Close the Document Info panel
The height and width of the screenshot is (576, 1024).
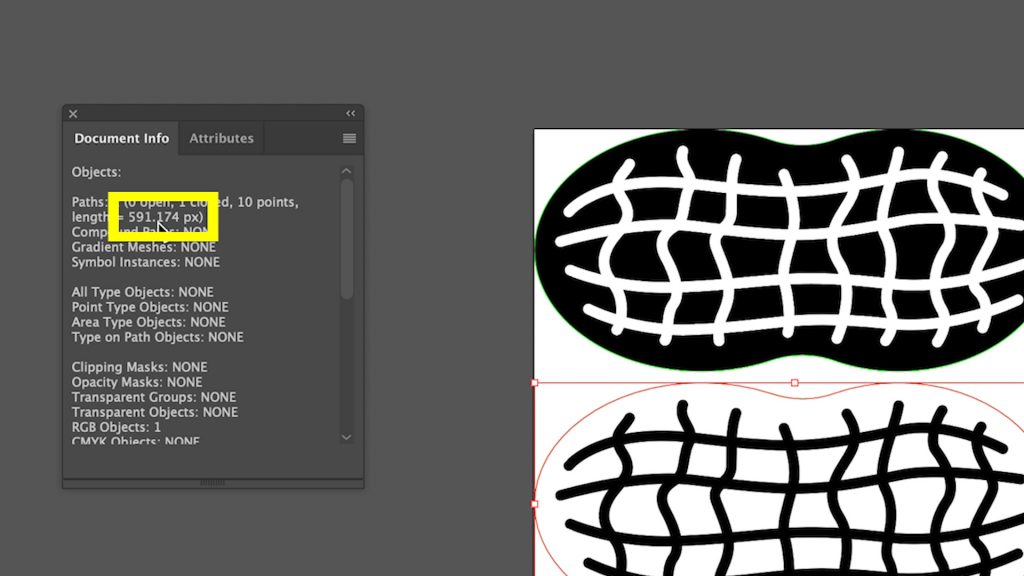(73, 114)
